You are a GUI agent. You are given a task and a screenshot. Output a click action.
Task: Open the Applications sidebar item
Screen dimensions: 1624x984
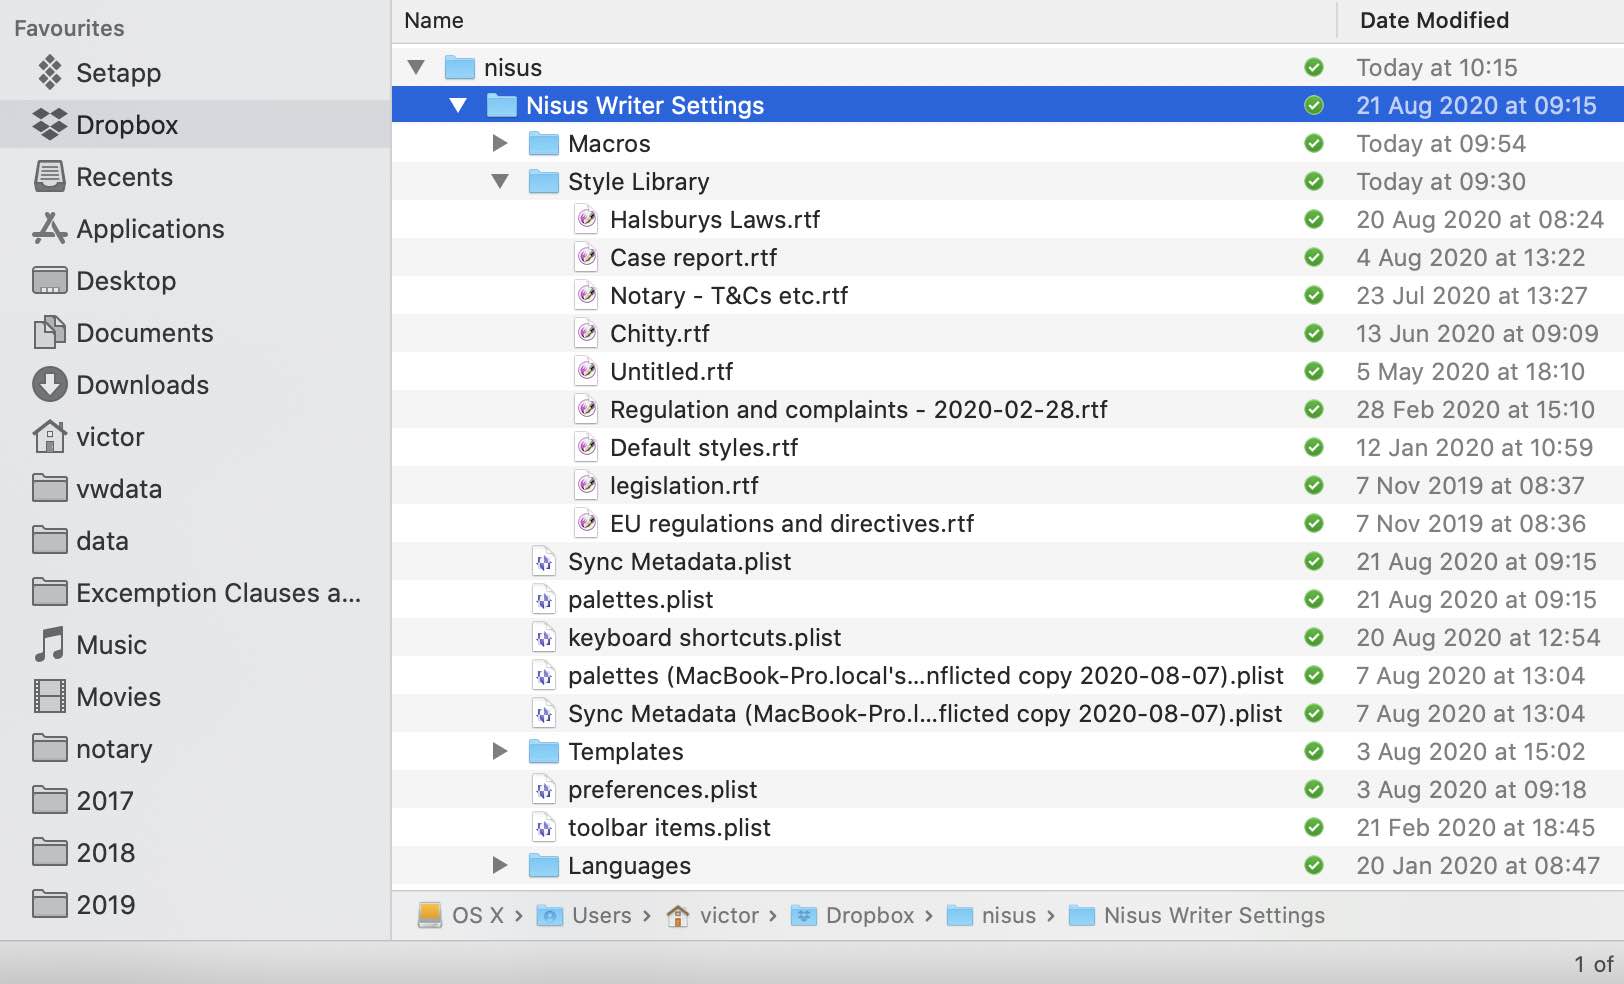[49, 228]
